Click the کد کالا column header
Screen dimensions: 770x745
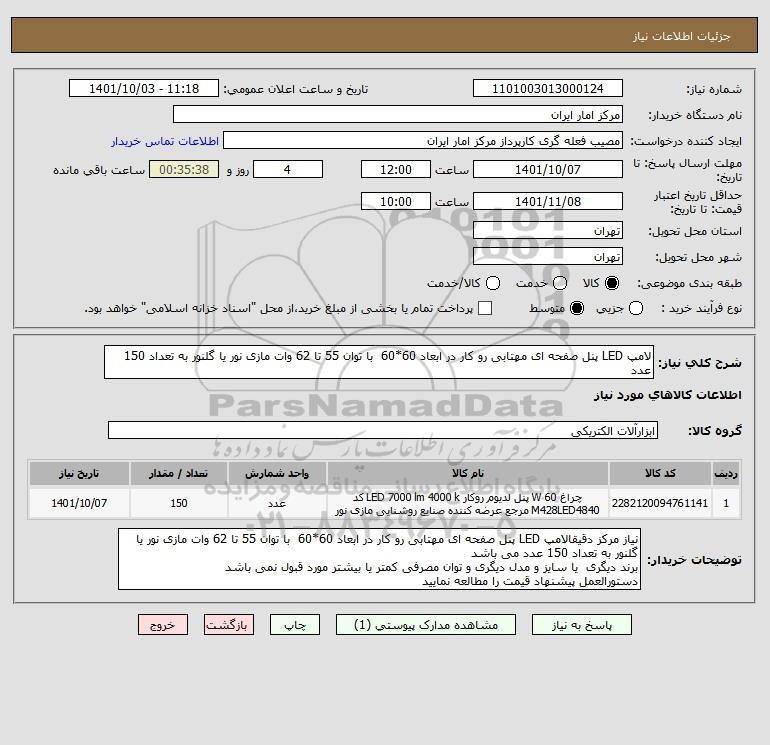coord(660,473)
